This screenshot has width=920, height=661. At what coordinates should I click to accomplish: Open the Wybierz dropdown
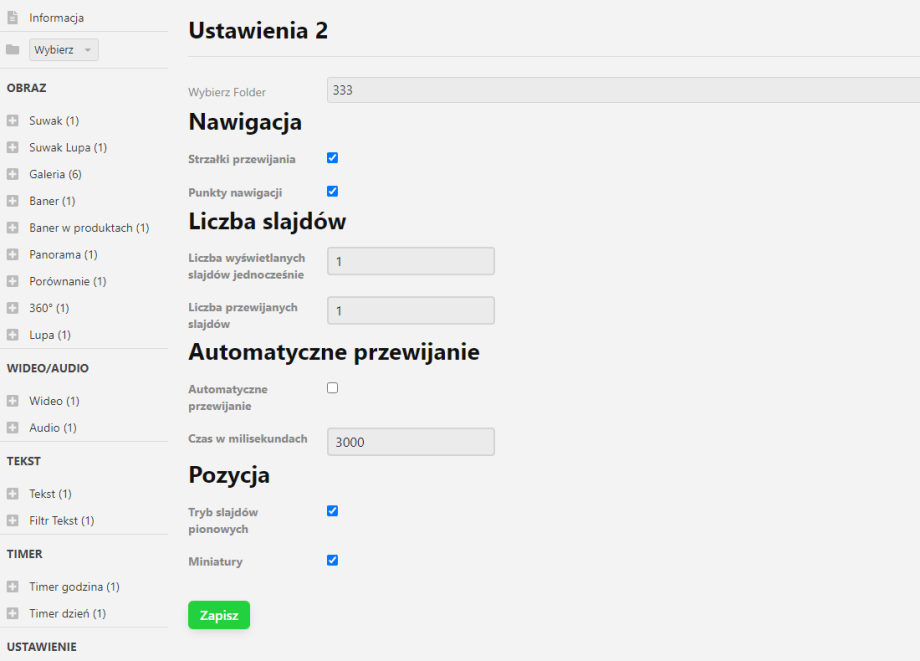[x=62, y=48]
